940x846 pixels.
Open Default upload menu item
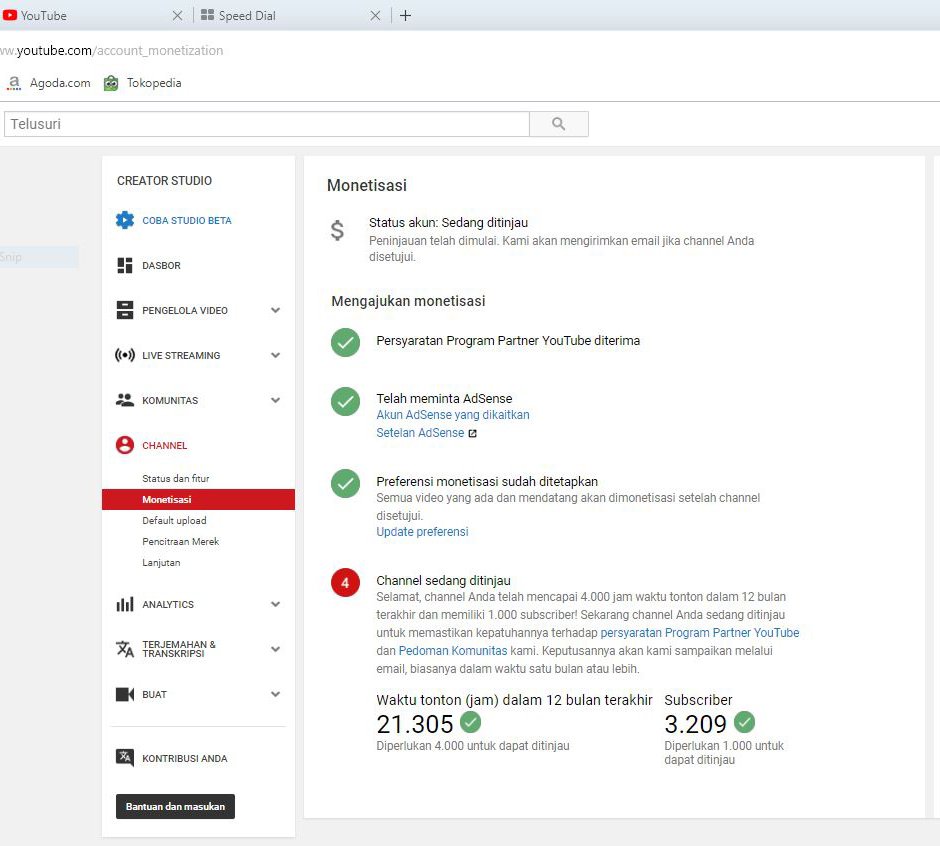[174, 520]
